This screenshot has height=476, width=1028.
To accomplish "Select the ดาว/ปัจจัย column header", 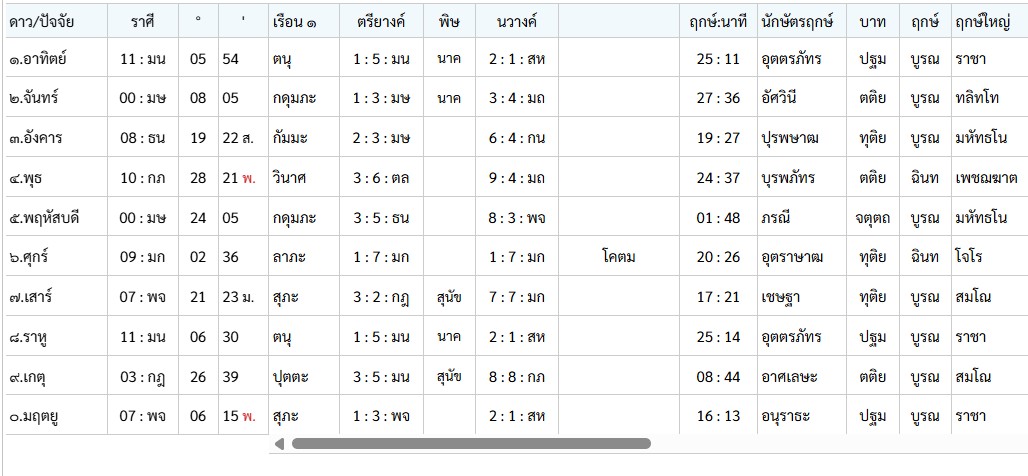I will tap(41, 22).
